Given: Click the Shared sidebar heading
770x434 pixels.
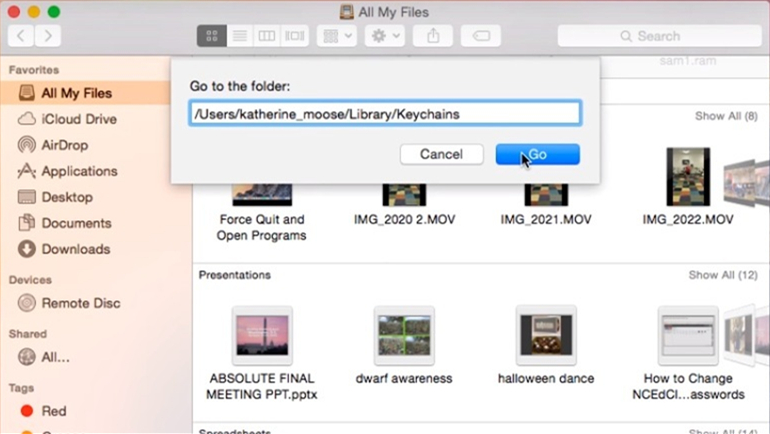Looking at the screenshot, I should click(28, 334).
